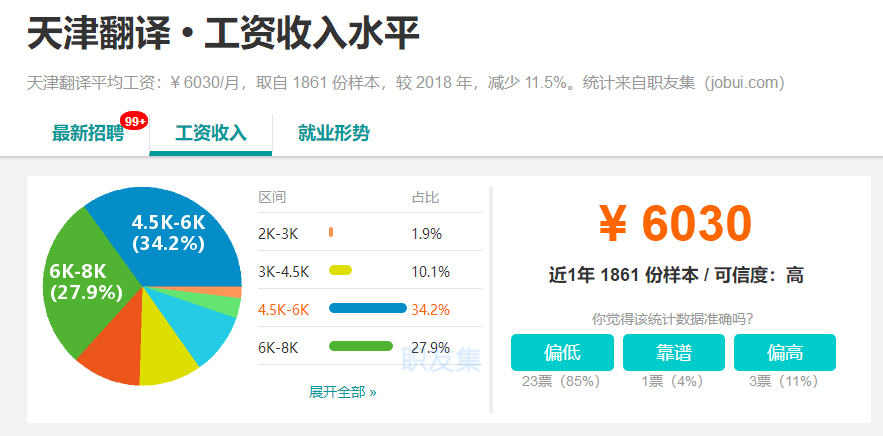883x436 pixels.
Task: Click the red 99+ notification badge
Action: point(135,122)
